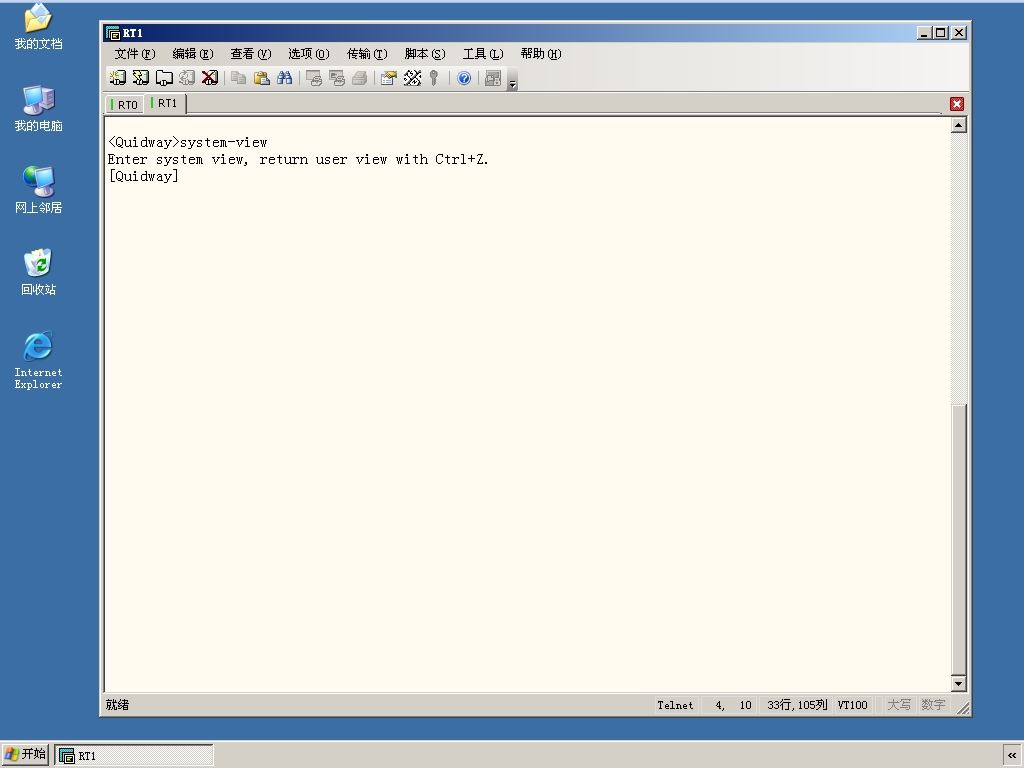Viewport: 1024px width, 768px height.
Task: Click the RT1 title bar application icon
Action: 112,33
